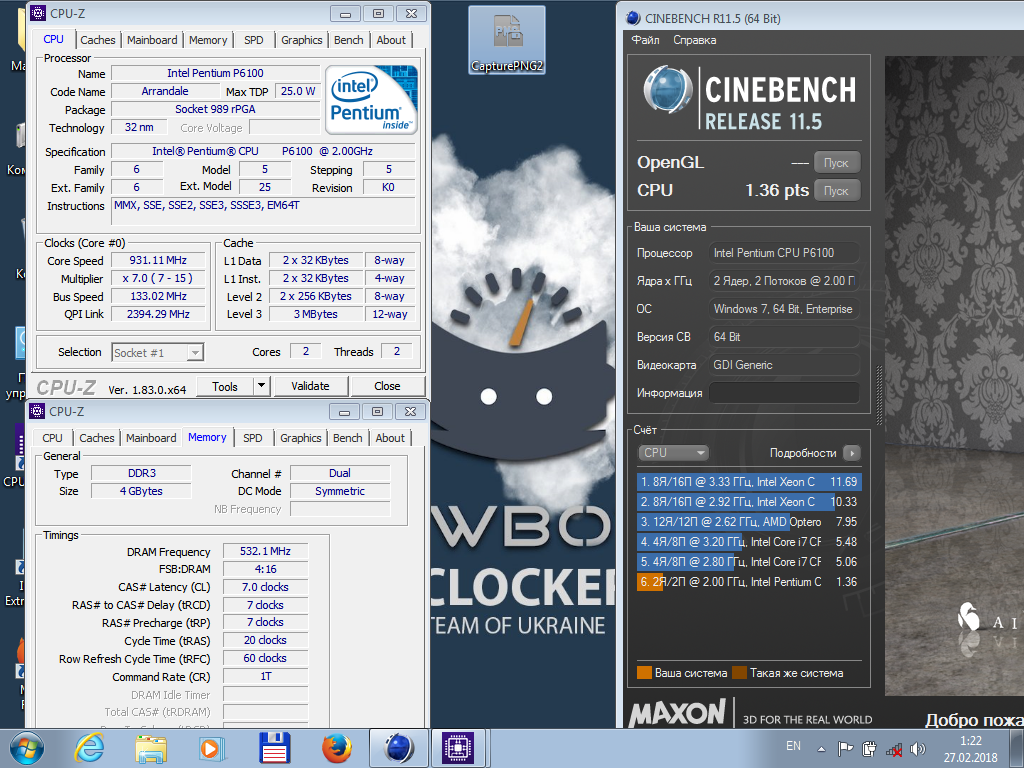Screen dimensions: 1024x768
Task: Open the CPU score type dropdown in Cinebench
Action: (x=673, y=453)
